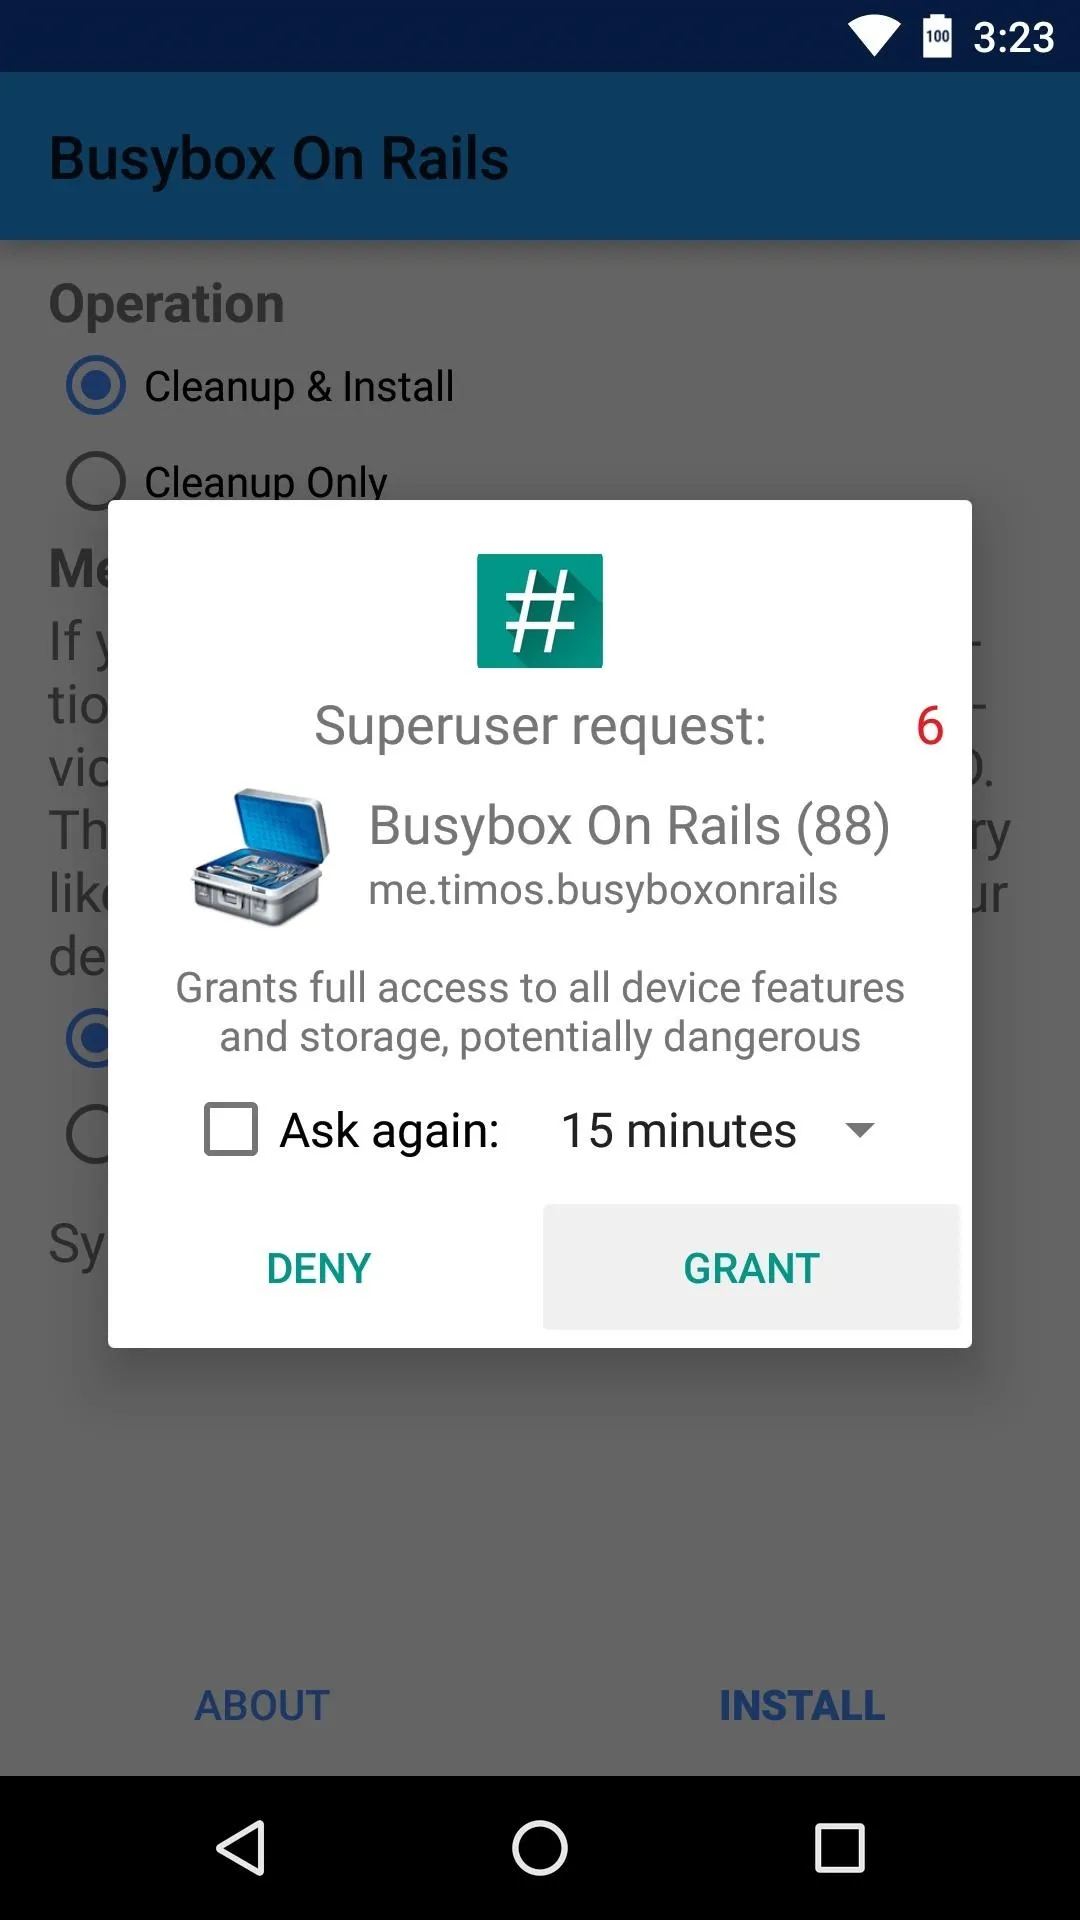Grant the superuser request
The width and height of the screenshot is (1080, 1920).
751,1267
